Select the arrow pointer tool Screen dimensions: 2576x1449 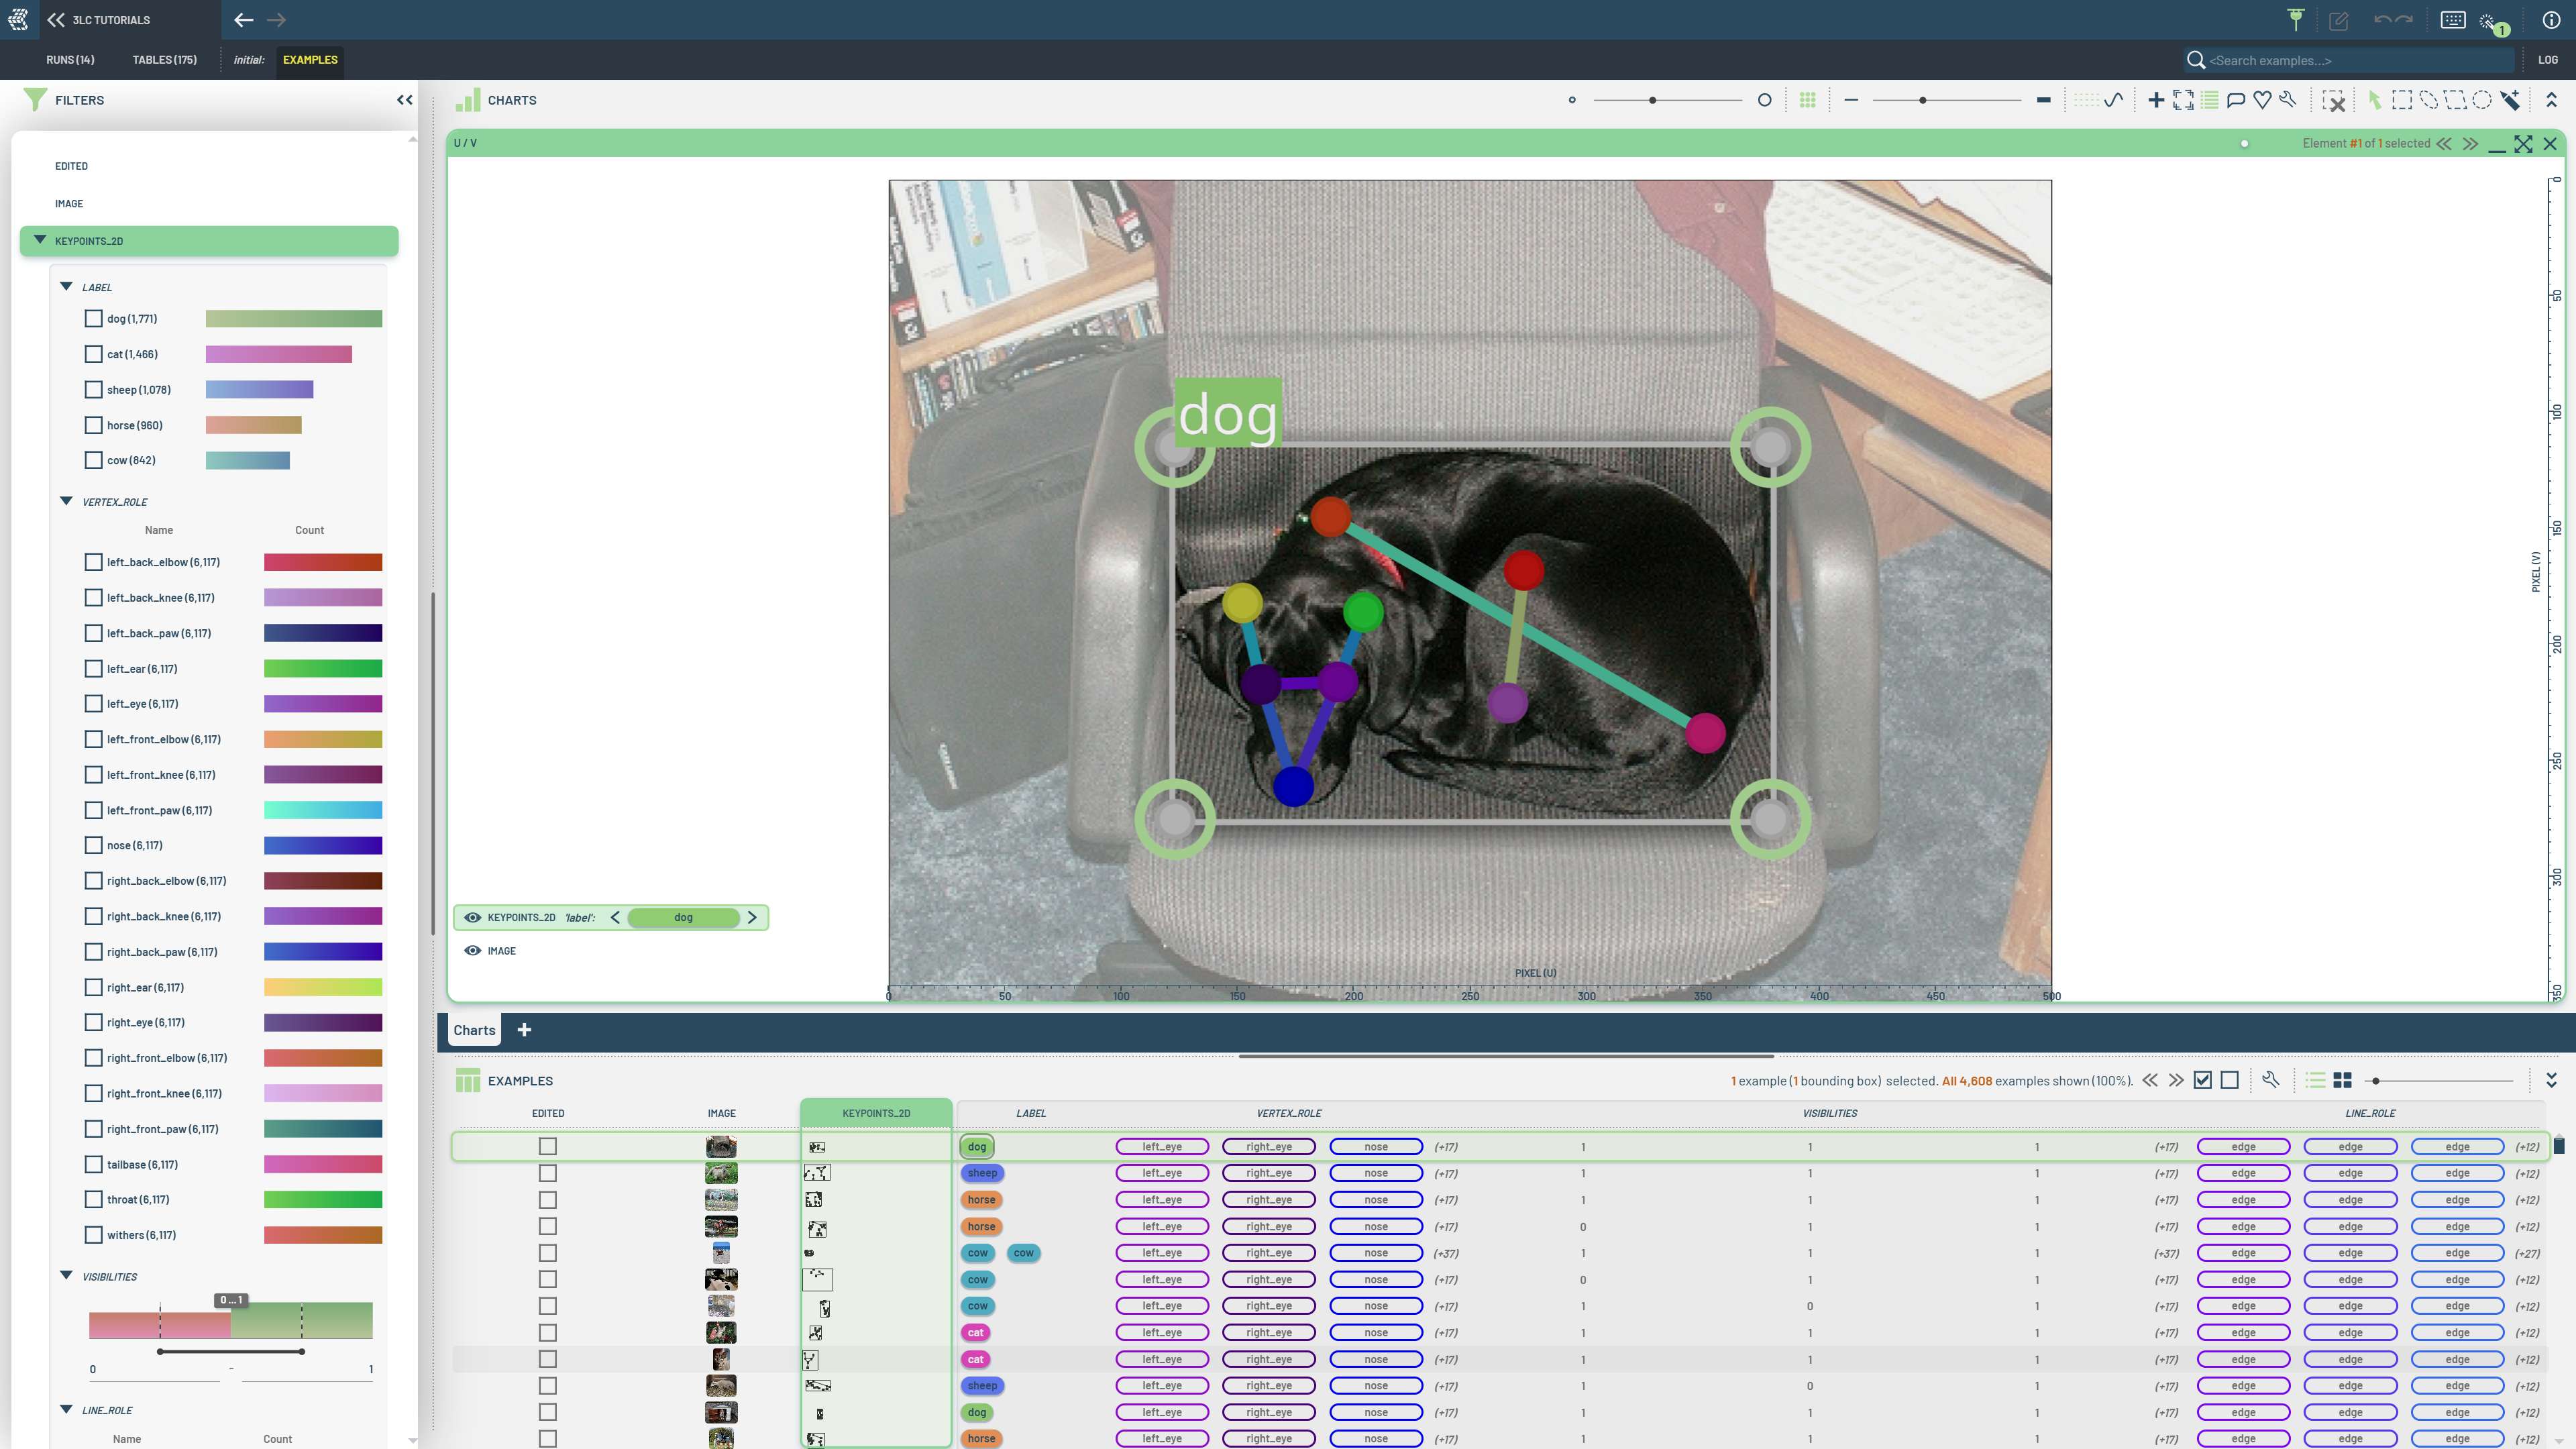pyautogui.click(x=2375, y=100)
